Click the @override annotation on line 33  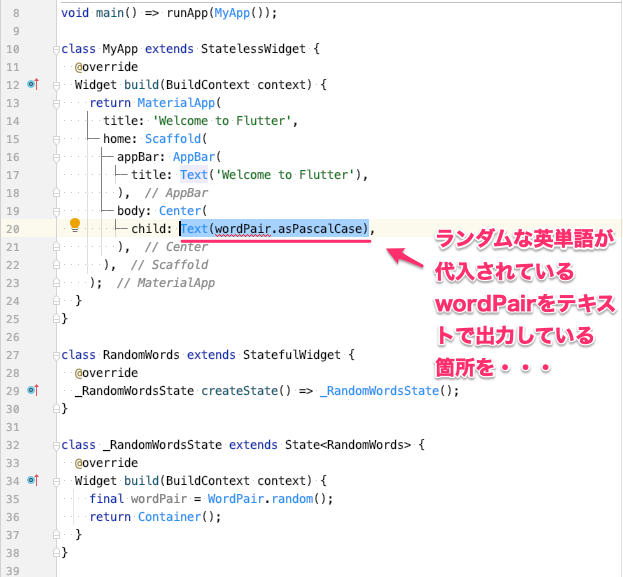(106, 463)
